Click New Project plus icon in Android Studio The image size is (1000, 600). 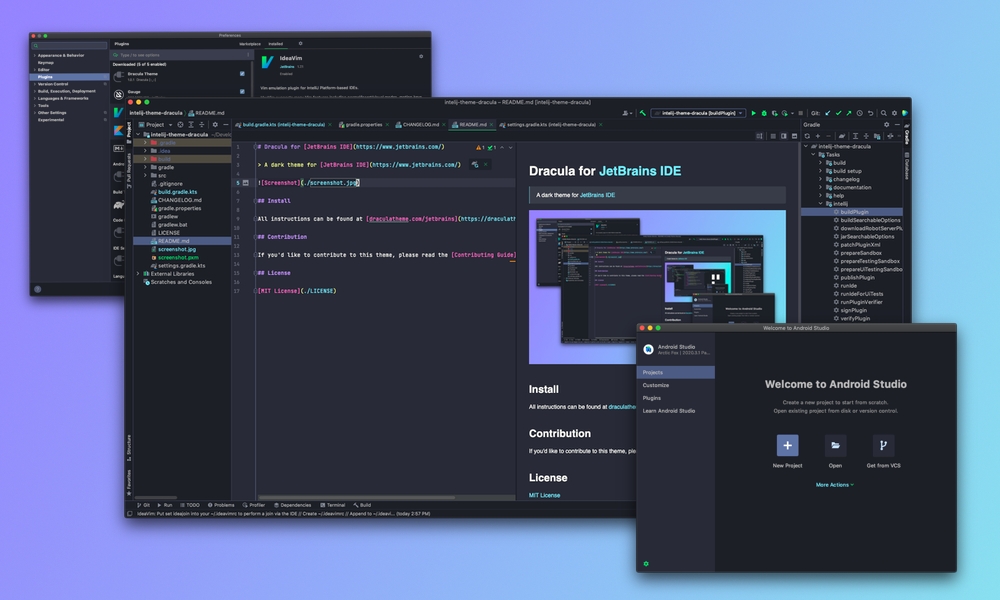point(788,445)
